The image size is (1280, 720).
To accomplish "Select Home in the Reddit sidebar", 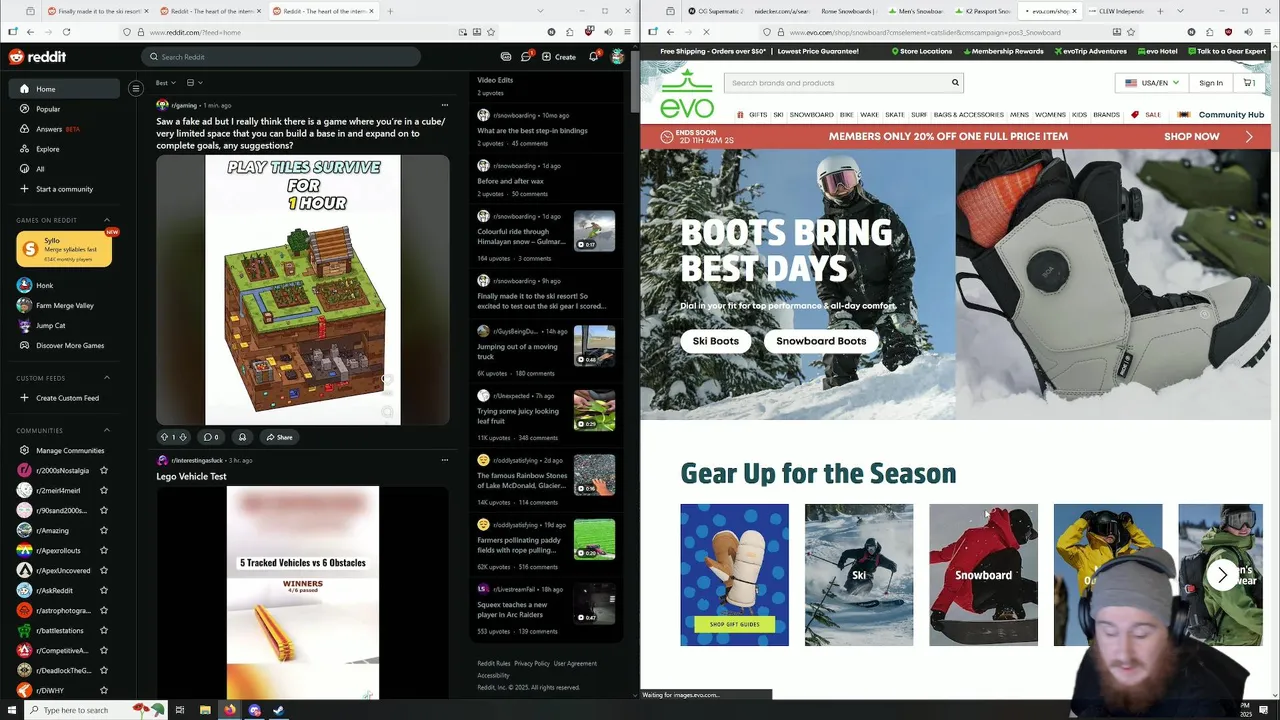I will (x=65, y=89).
